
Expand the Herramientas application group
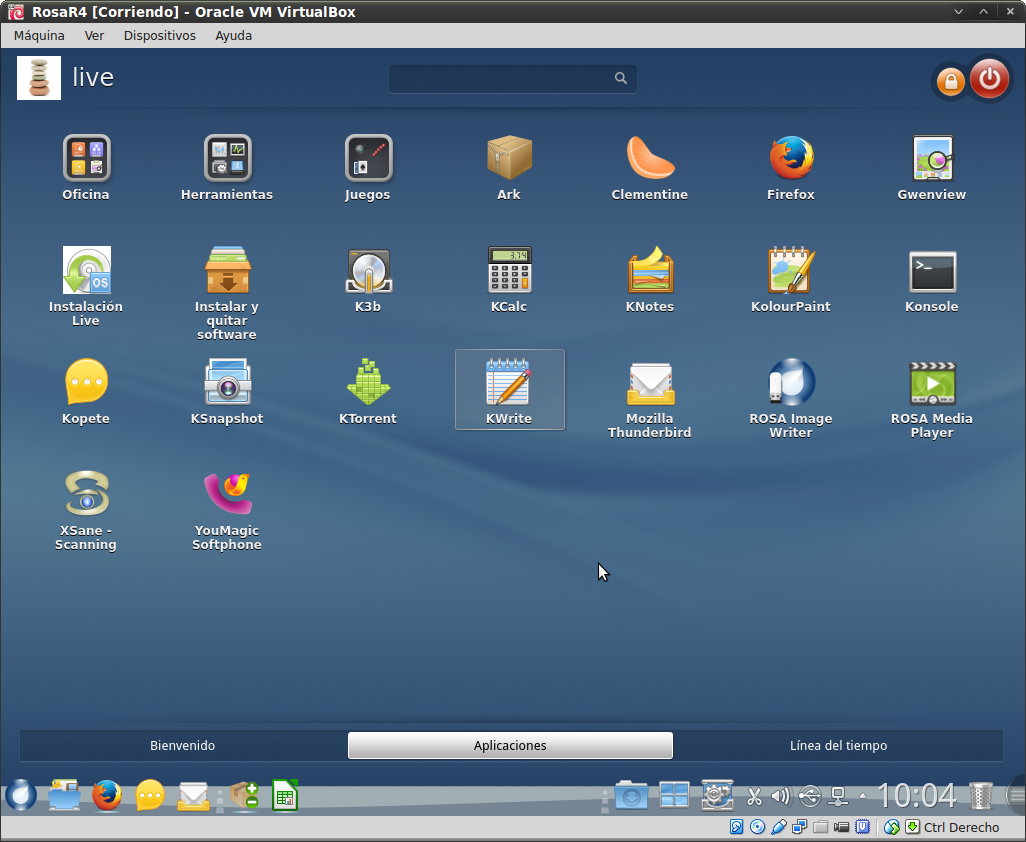tap(227, 159)
